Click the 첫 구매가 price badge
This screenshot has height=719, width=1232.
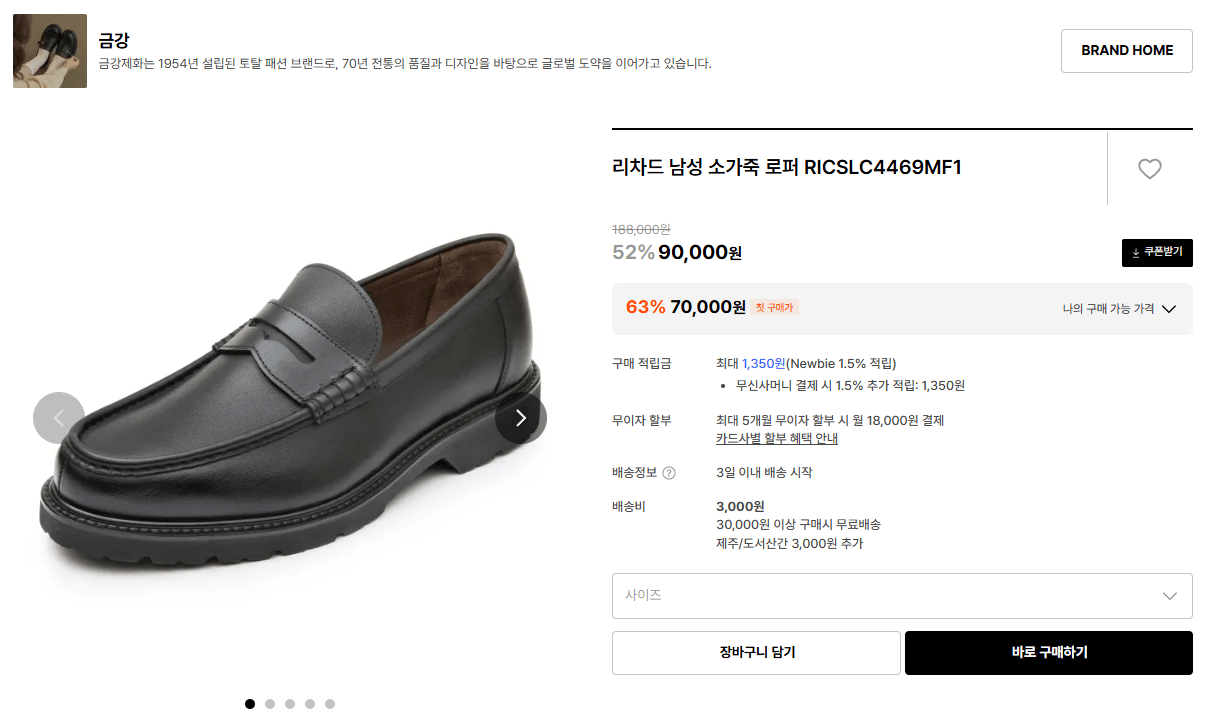pyautogui.click(x=773, y=308)
